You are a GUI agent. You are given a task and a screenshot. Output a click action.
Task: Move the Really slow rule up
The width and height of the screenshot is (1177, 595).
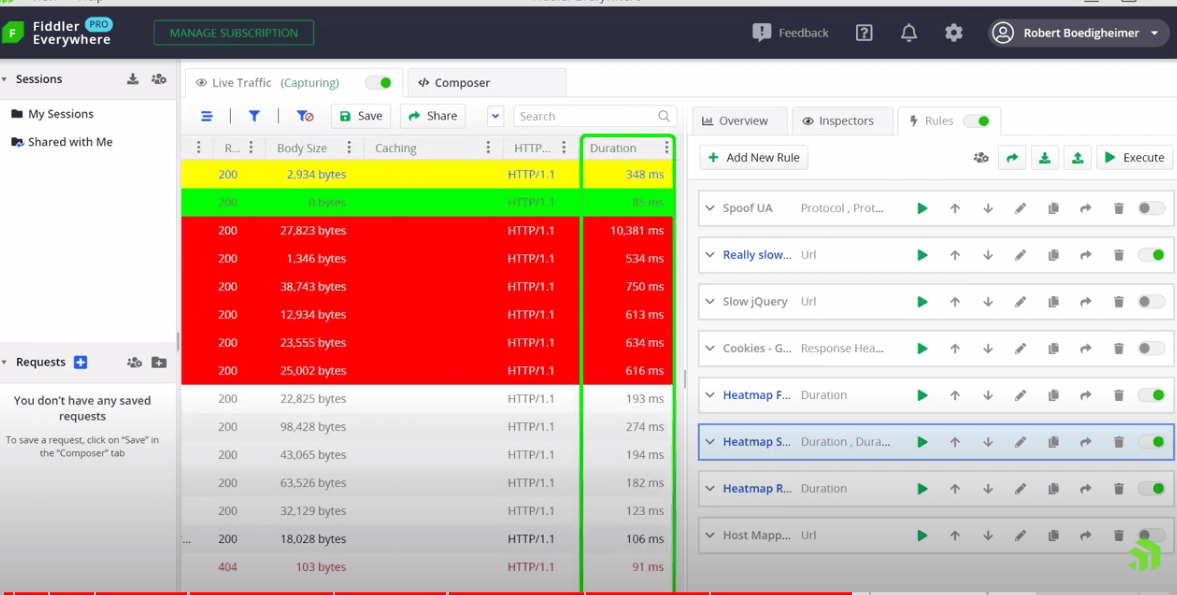(x=955, y=255)
